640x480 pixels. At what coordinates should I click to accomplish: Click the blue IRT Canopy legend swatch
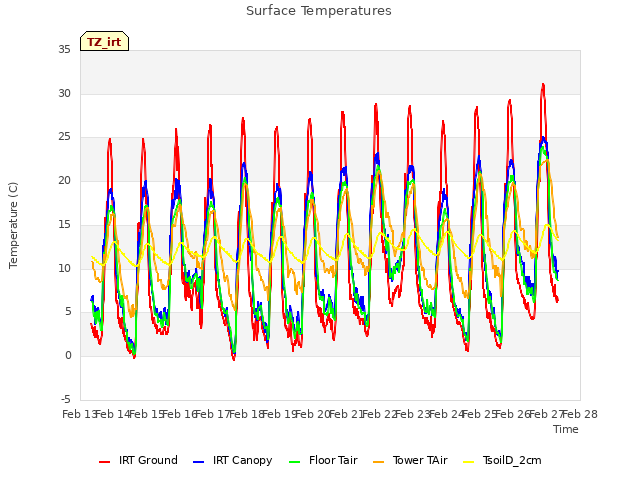198,462
